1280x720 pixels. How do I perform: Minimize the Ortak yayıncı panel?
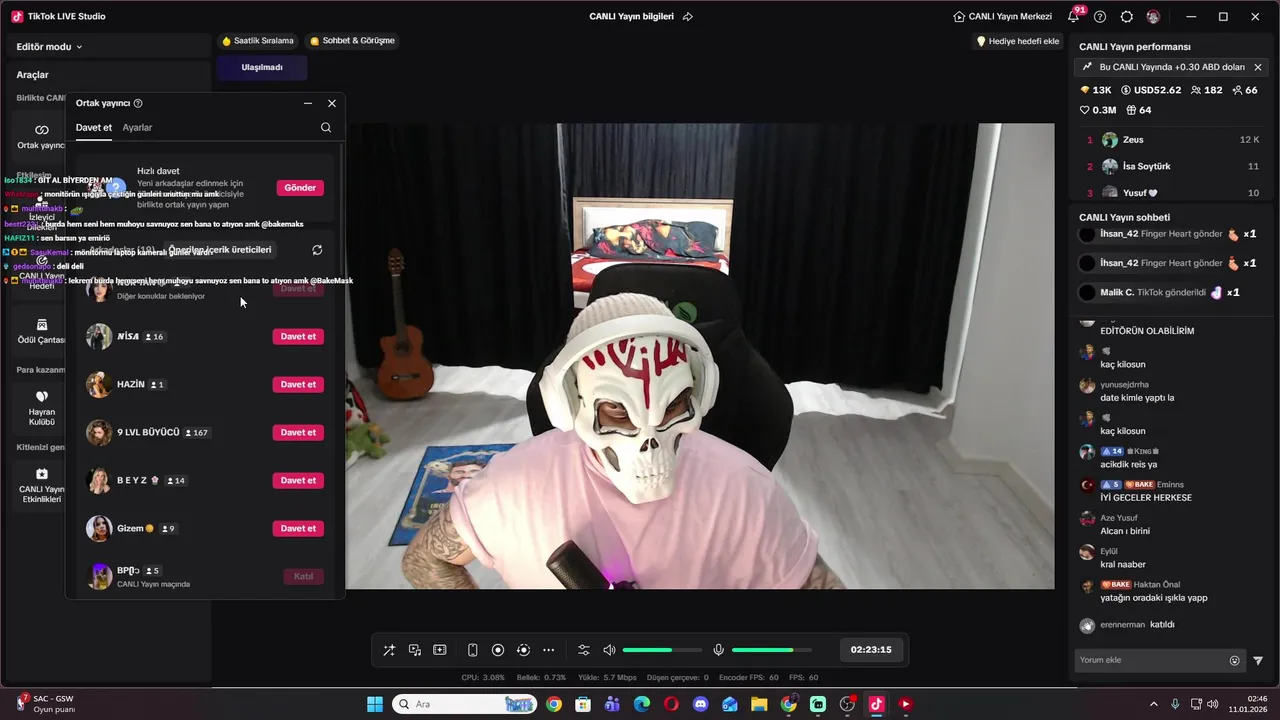pos(308,103)
